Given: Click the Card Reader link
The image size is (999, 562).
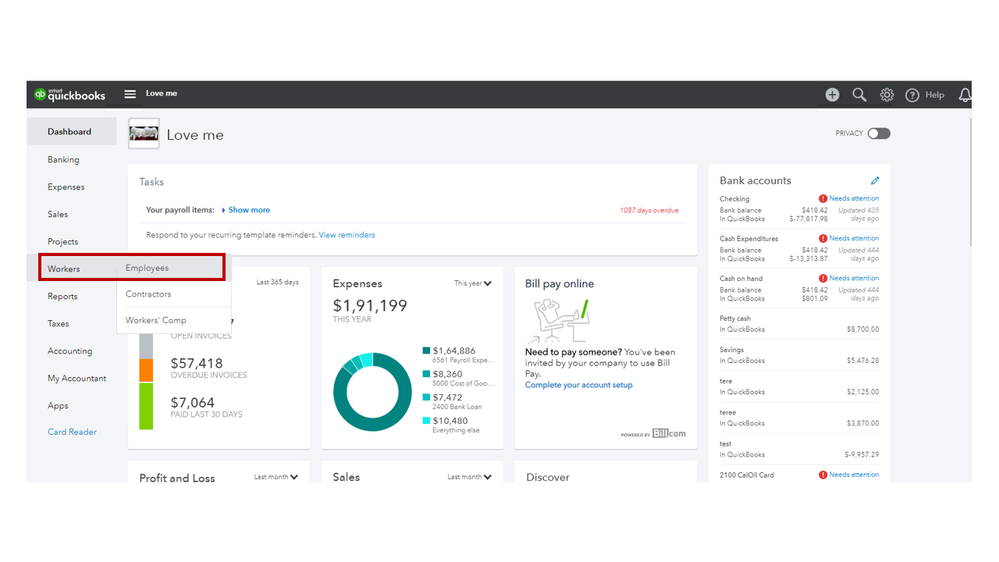Looking at the screenshot, I should [x=72, y=432].
